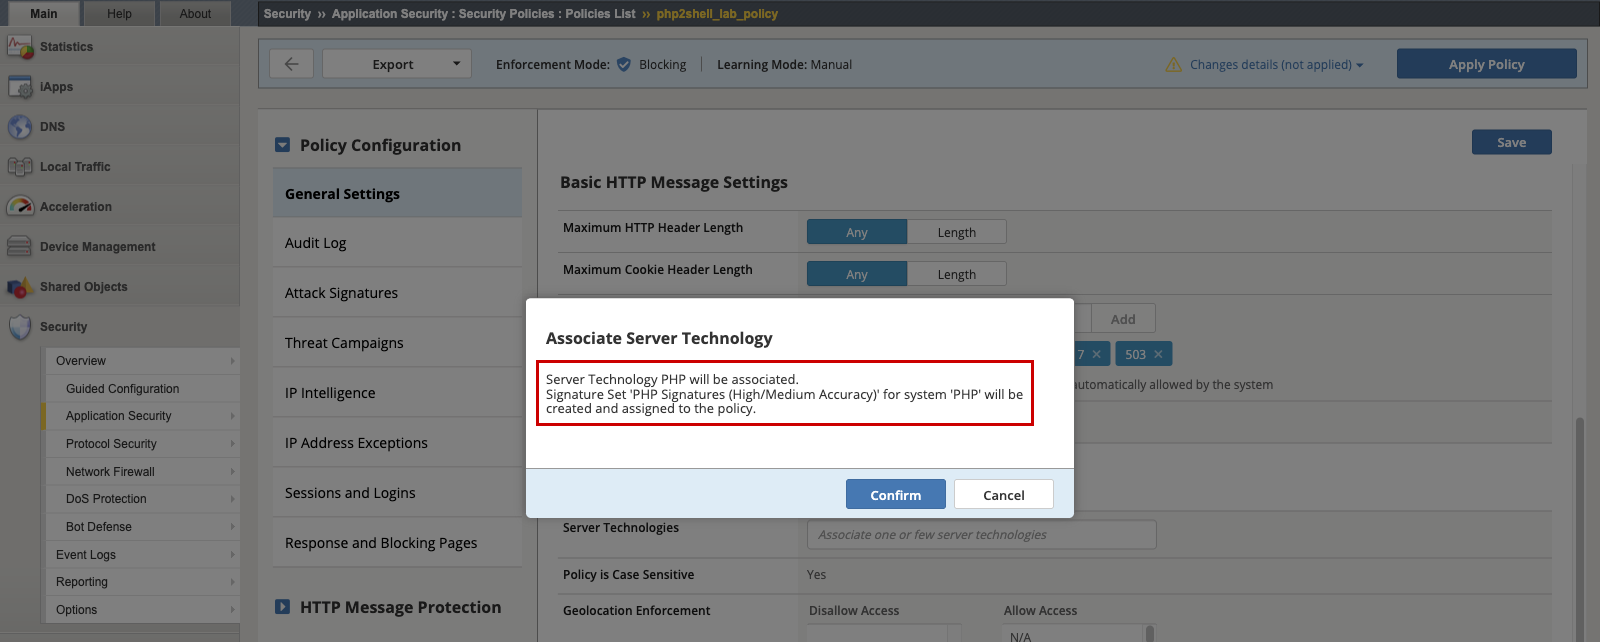Click the Allow Access list N/A entry

coord(1021,637)
